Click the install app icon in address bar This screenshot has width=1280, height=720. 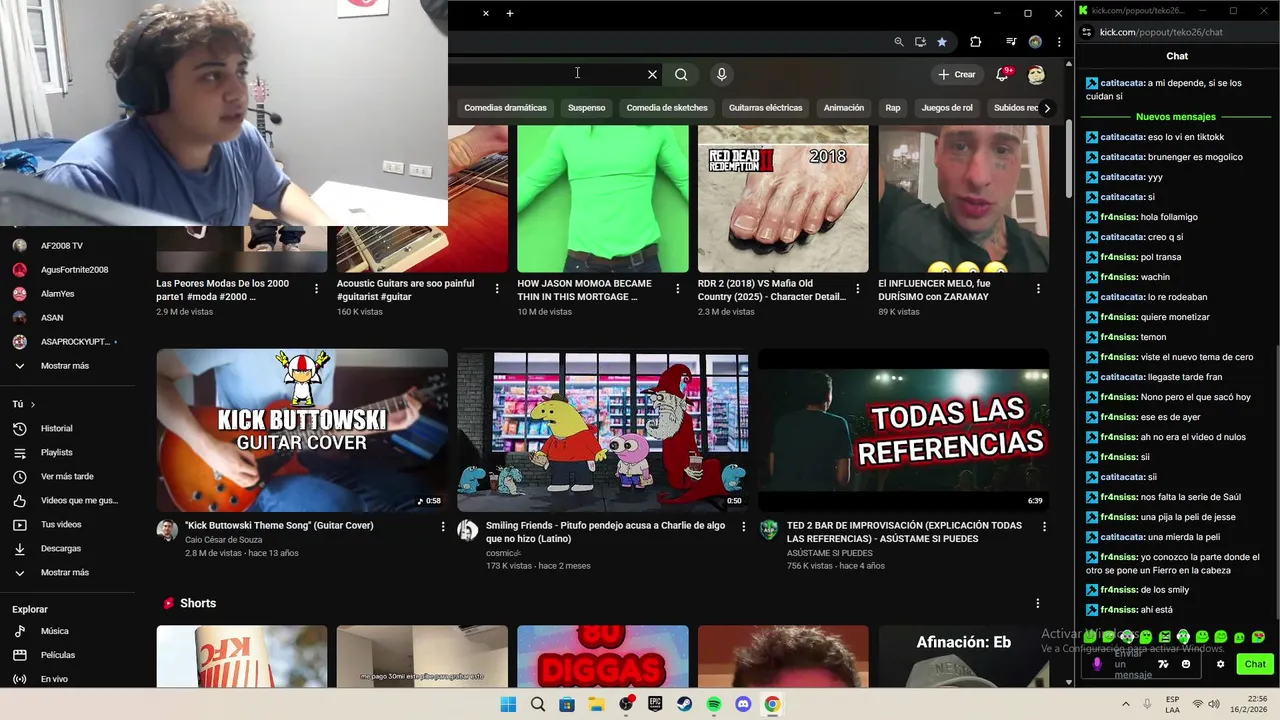pos(920,42)
